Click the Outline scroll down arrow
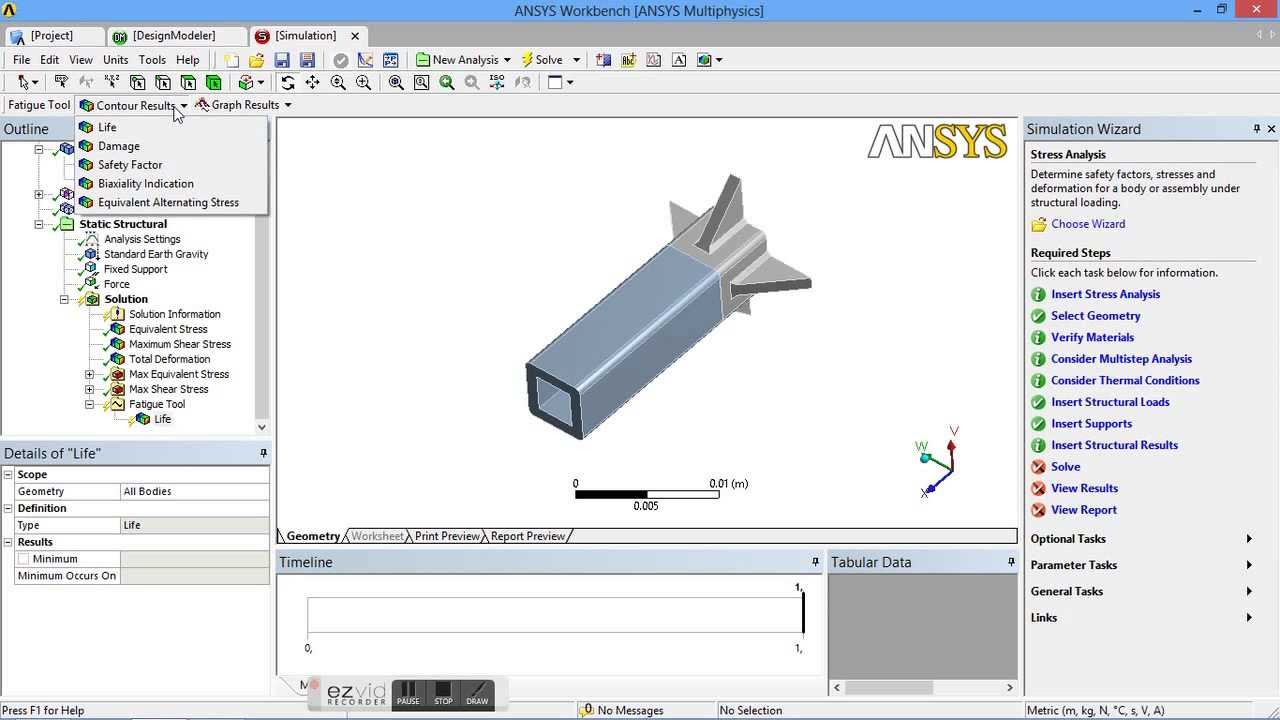This screenshot has height=720, width=1280. [261, 427]
